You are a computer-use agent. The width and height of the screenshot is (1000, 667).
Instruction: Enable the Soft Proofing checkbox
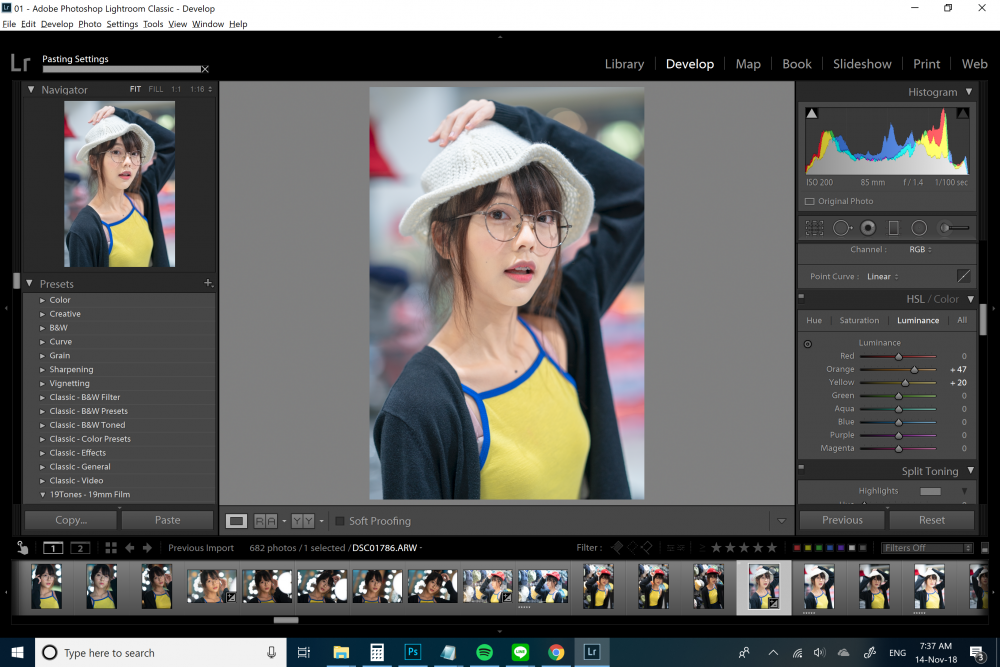coord(340,521)
